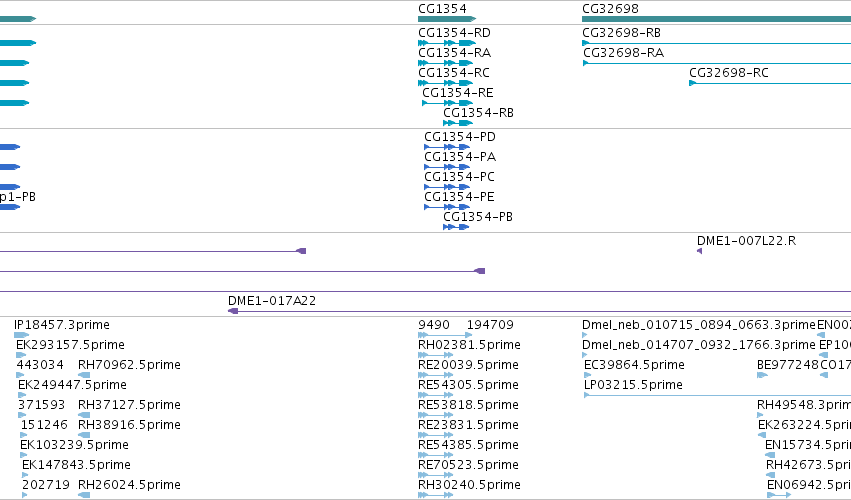
Task: Select EST RH70962.5prime
Action: click(129, 365)
